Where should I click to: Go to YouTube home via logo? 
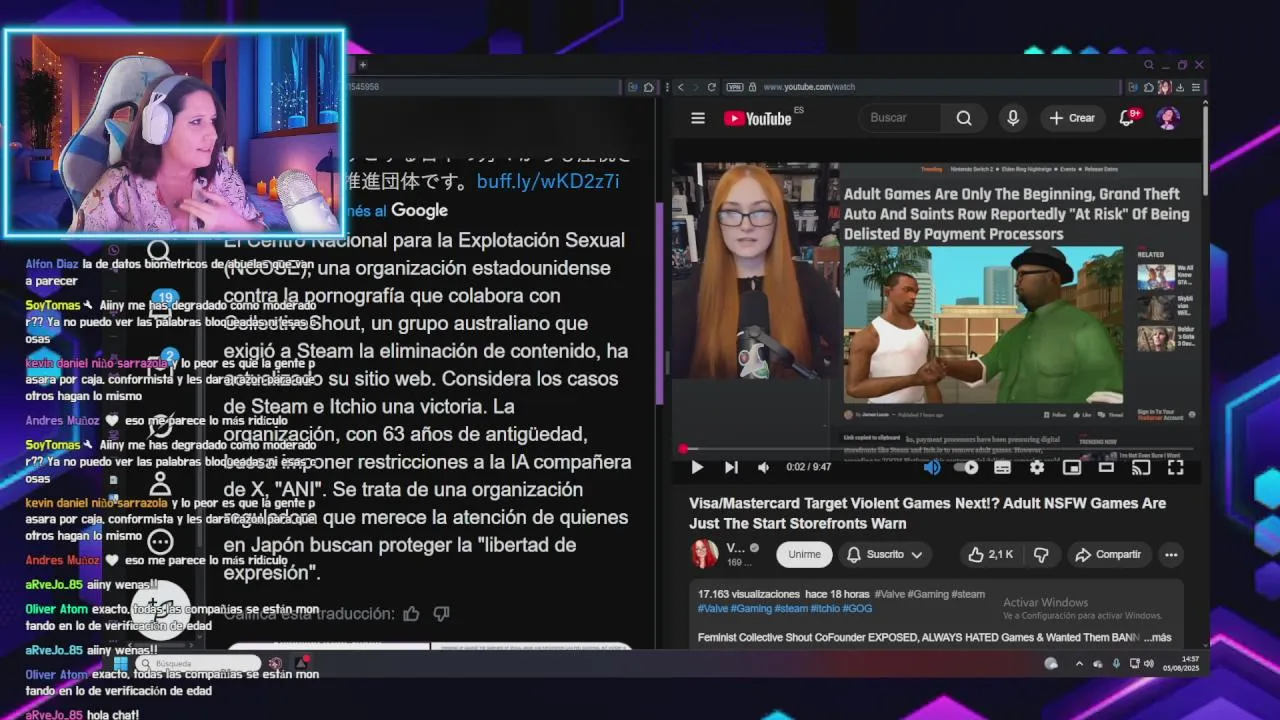[758, 118]
